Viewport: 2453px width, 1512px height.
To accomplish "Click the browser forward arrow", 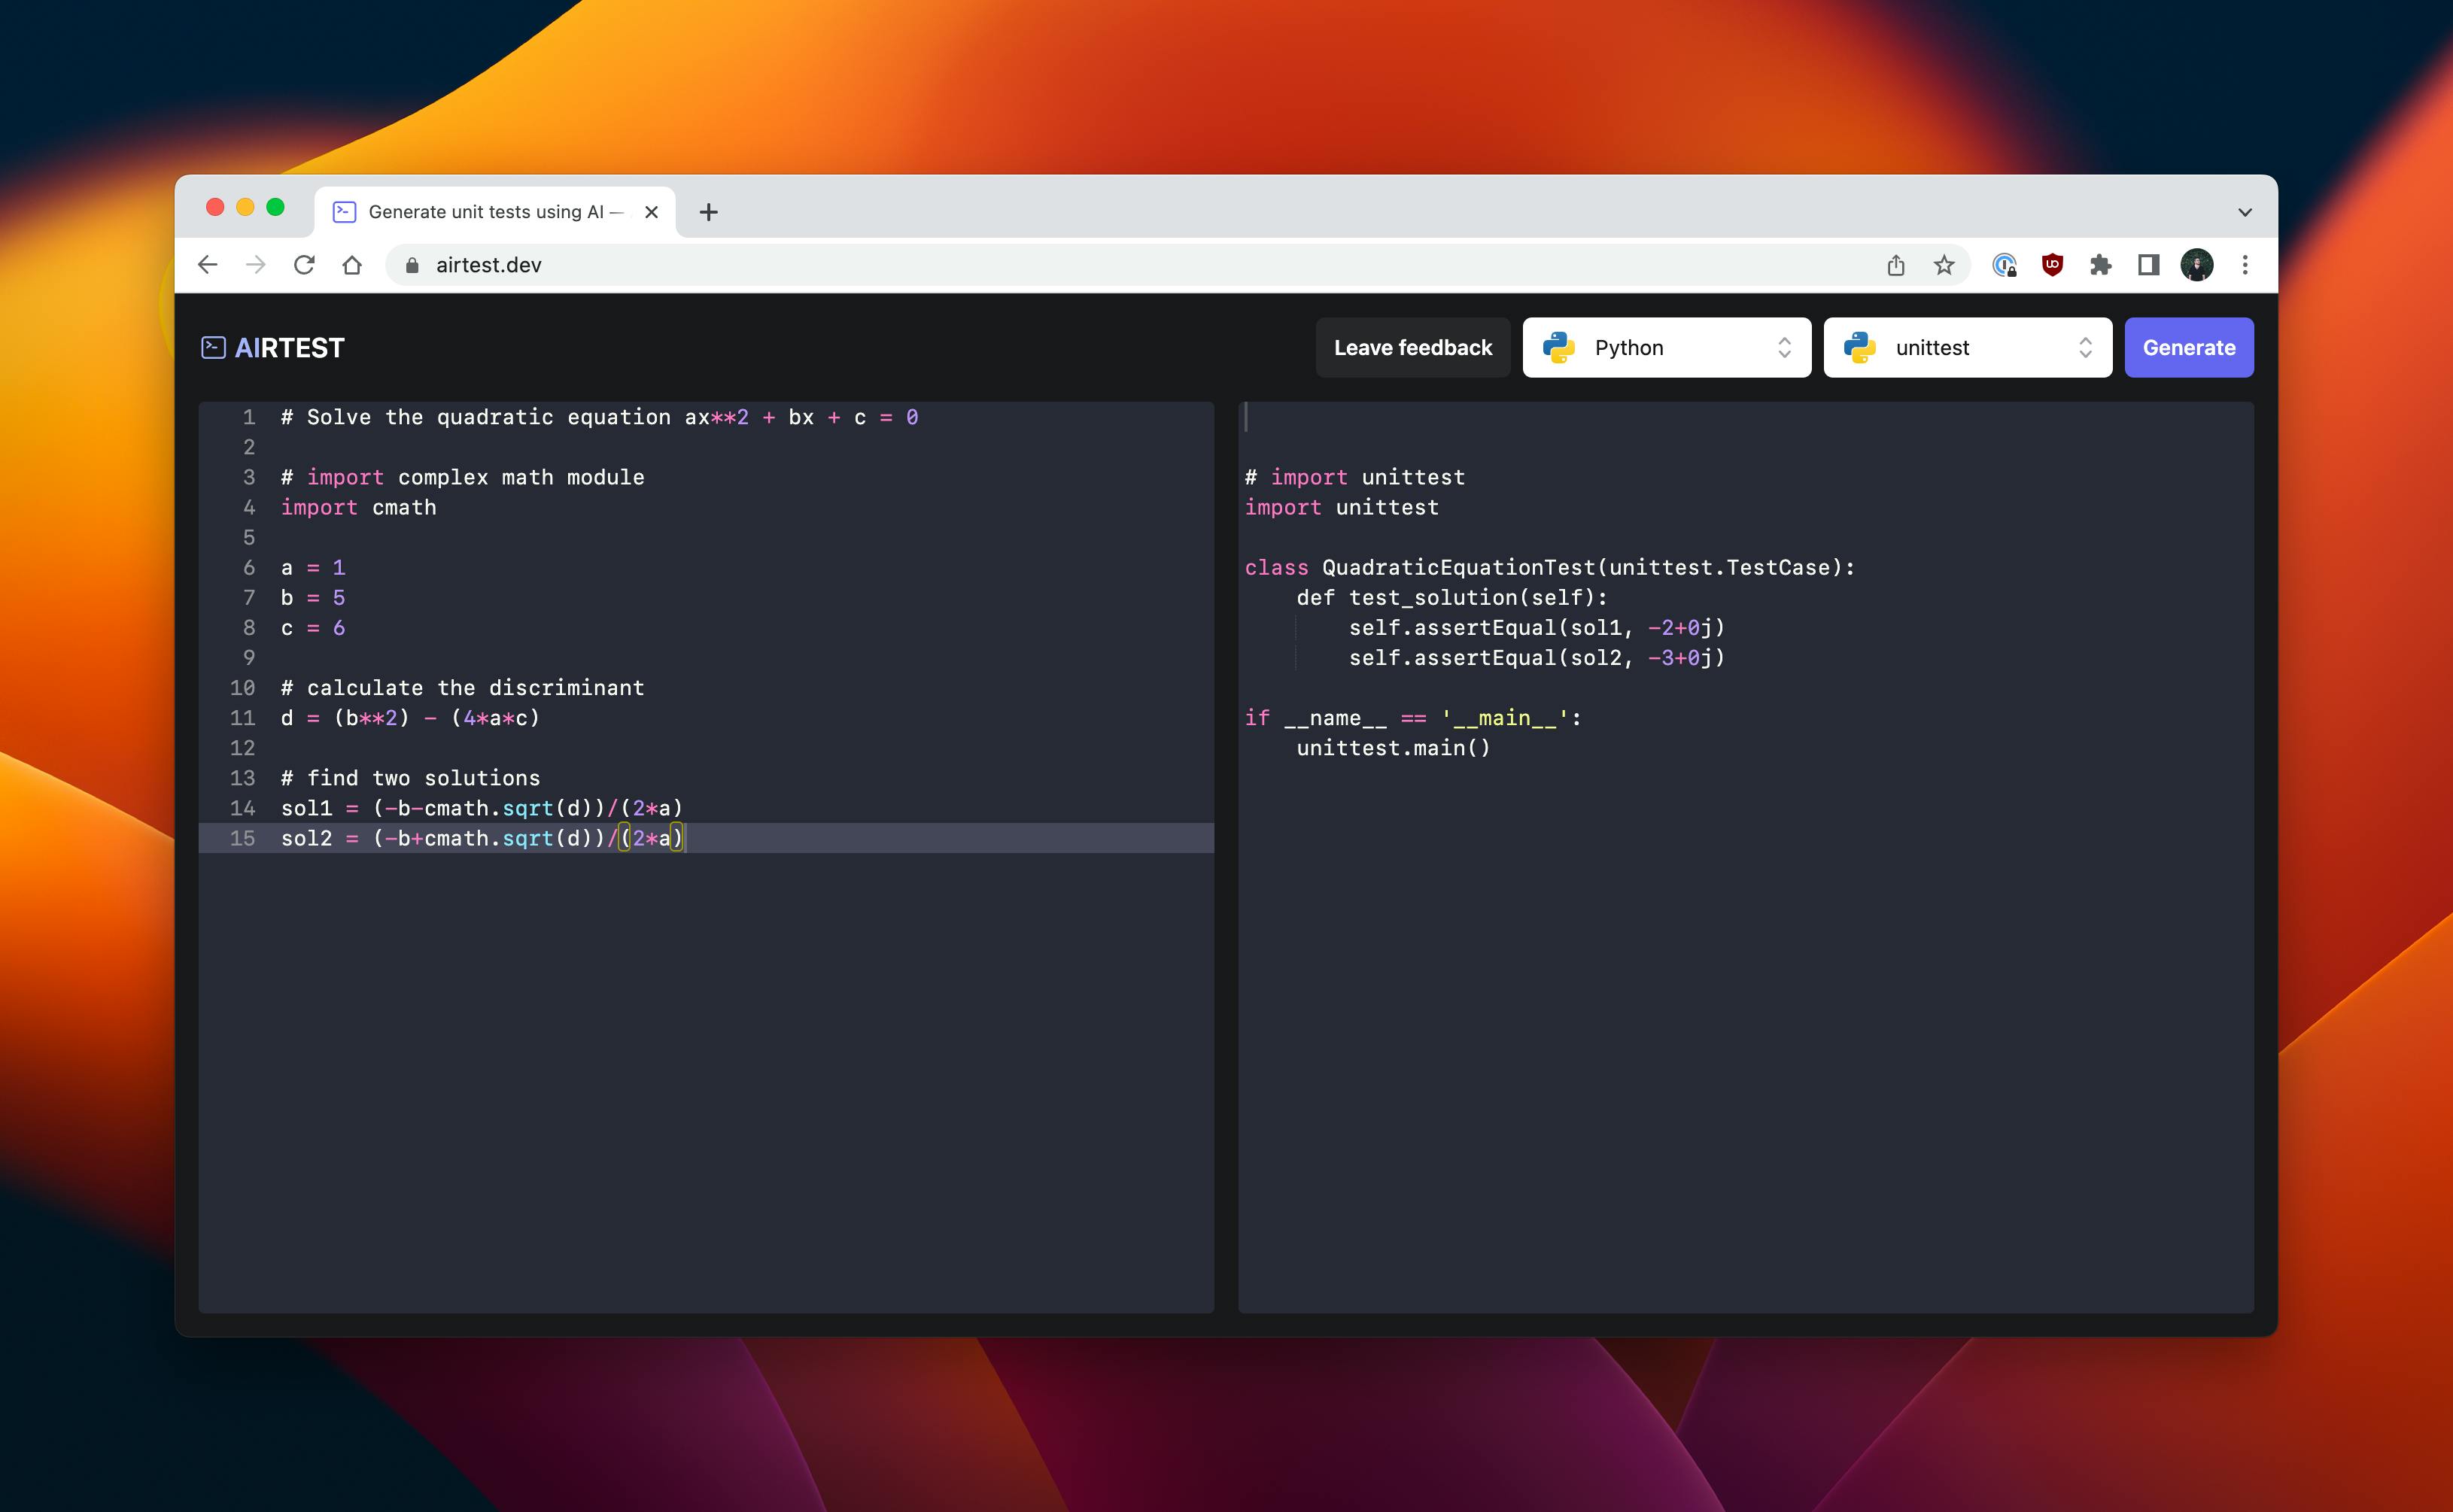I will tap(256, 265).
